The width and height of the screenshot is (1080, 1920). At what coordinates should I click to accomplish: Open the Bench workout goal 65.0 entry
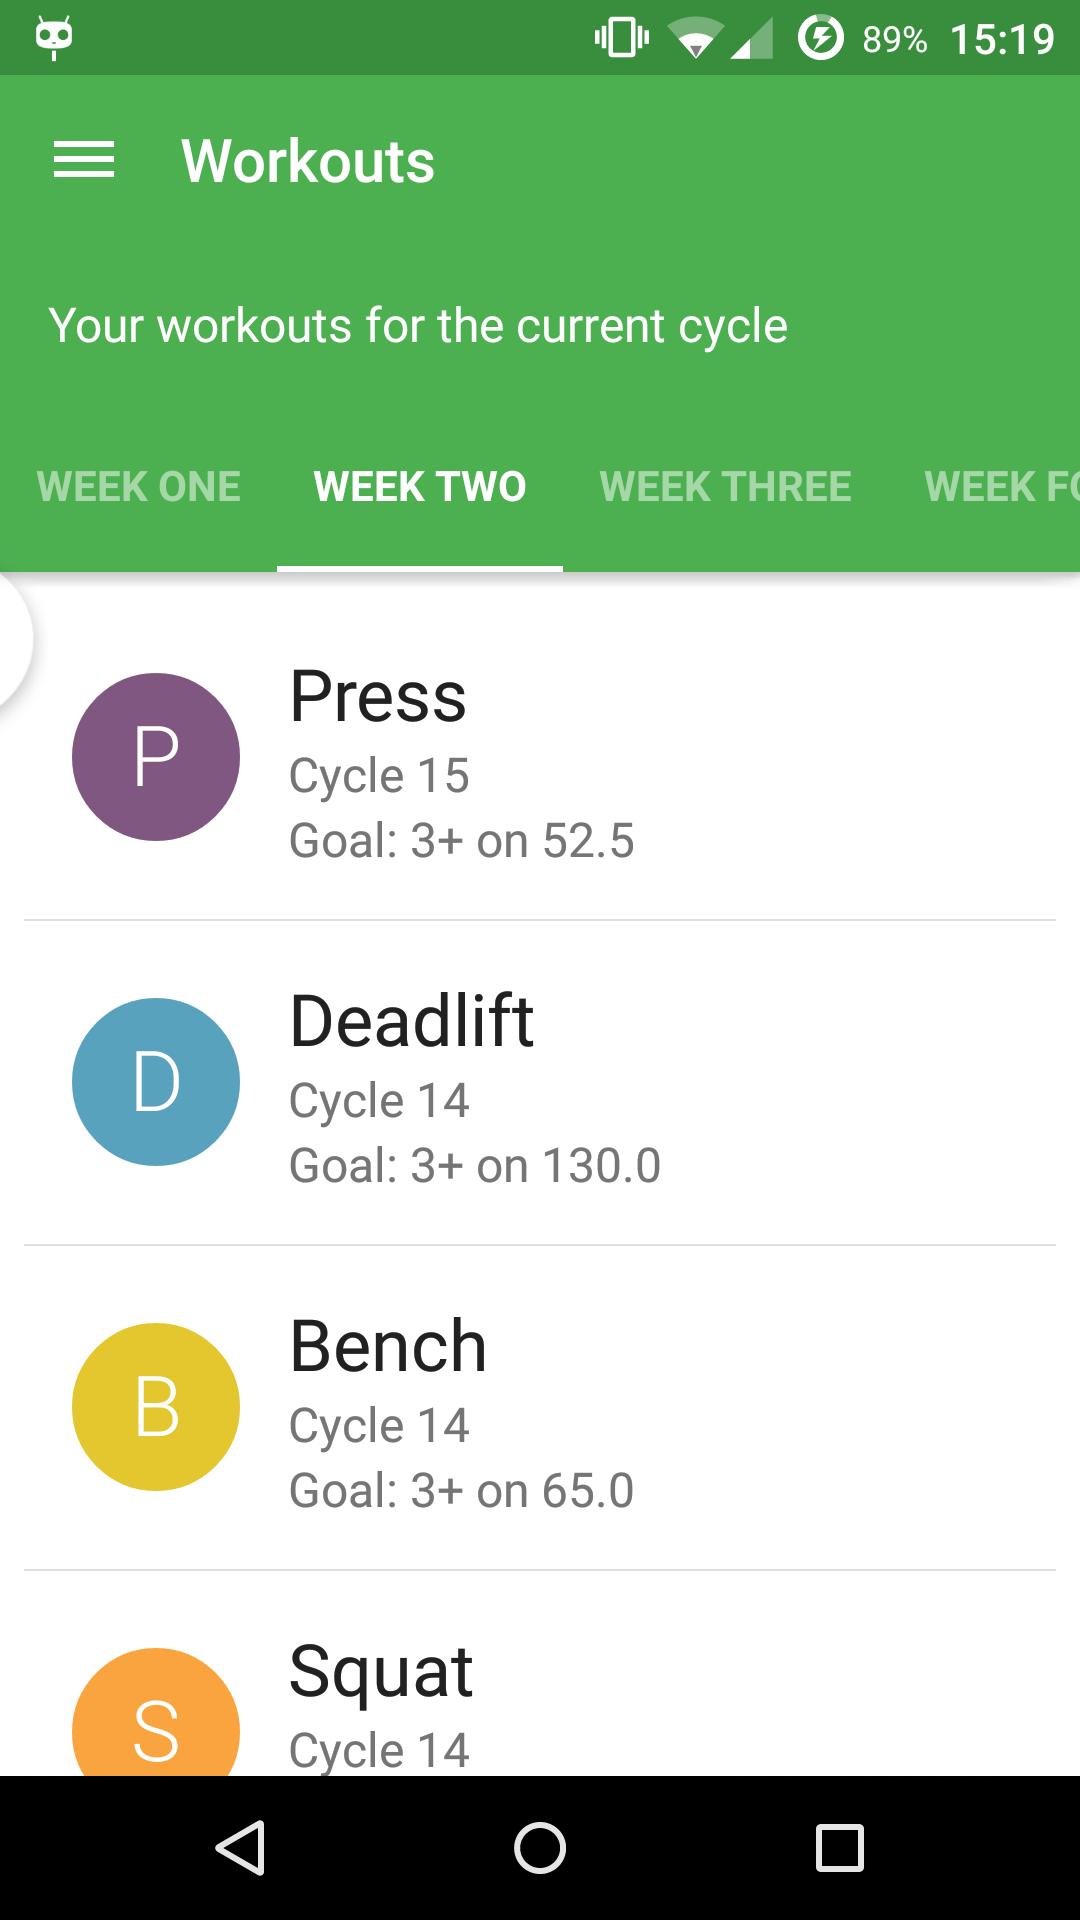461,1490
